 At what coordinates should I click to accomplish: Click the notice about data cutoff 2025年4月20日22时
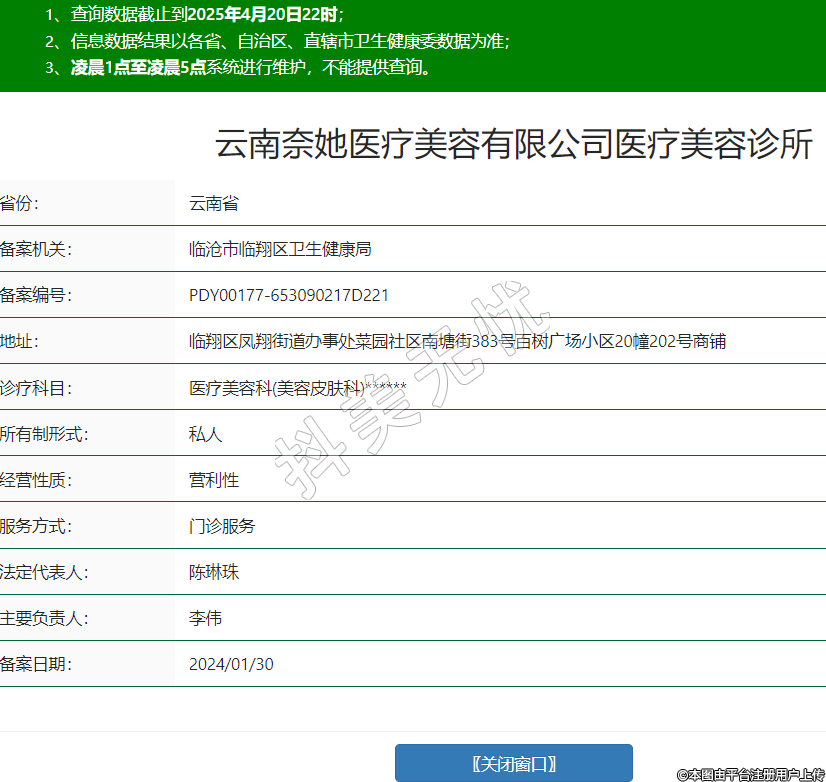pyautogui.click(x=195, y=15)
